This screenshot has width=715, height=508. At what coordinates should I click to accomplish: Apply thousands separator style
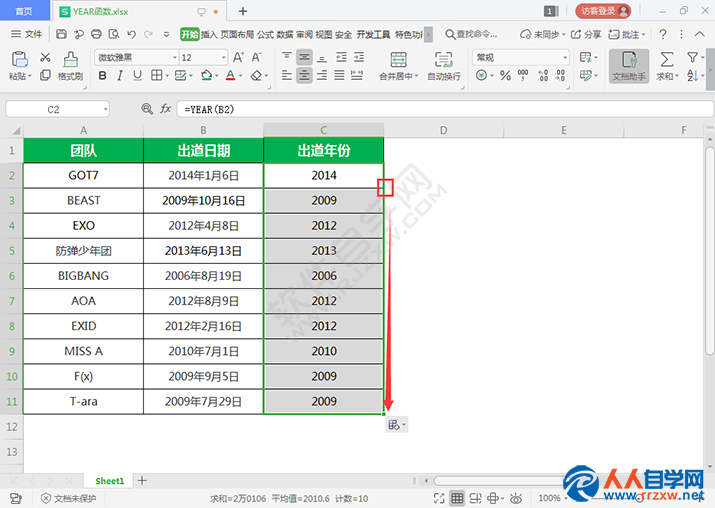(x=523, y=75)
